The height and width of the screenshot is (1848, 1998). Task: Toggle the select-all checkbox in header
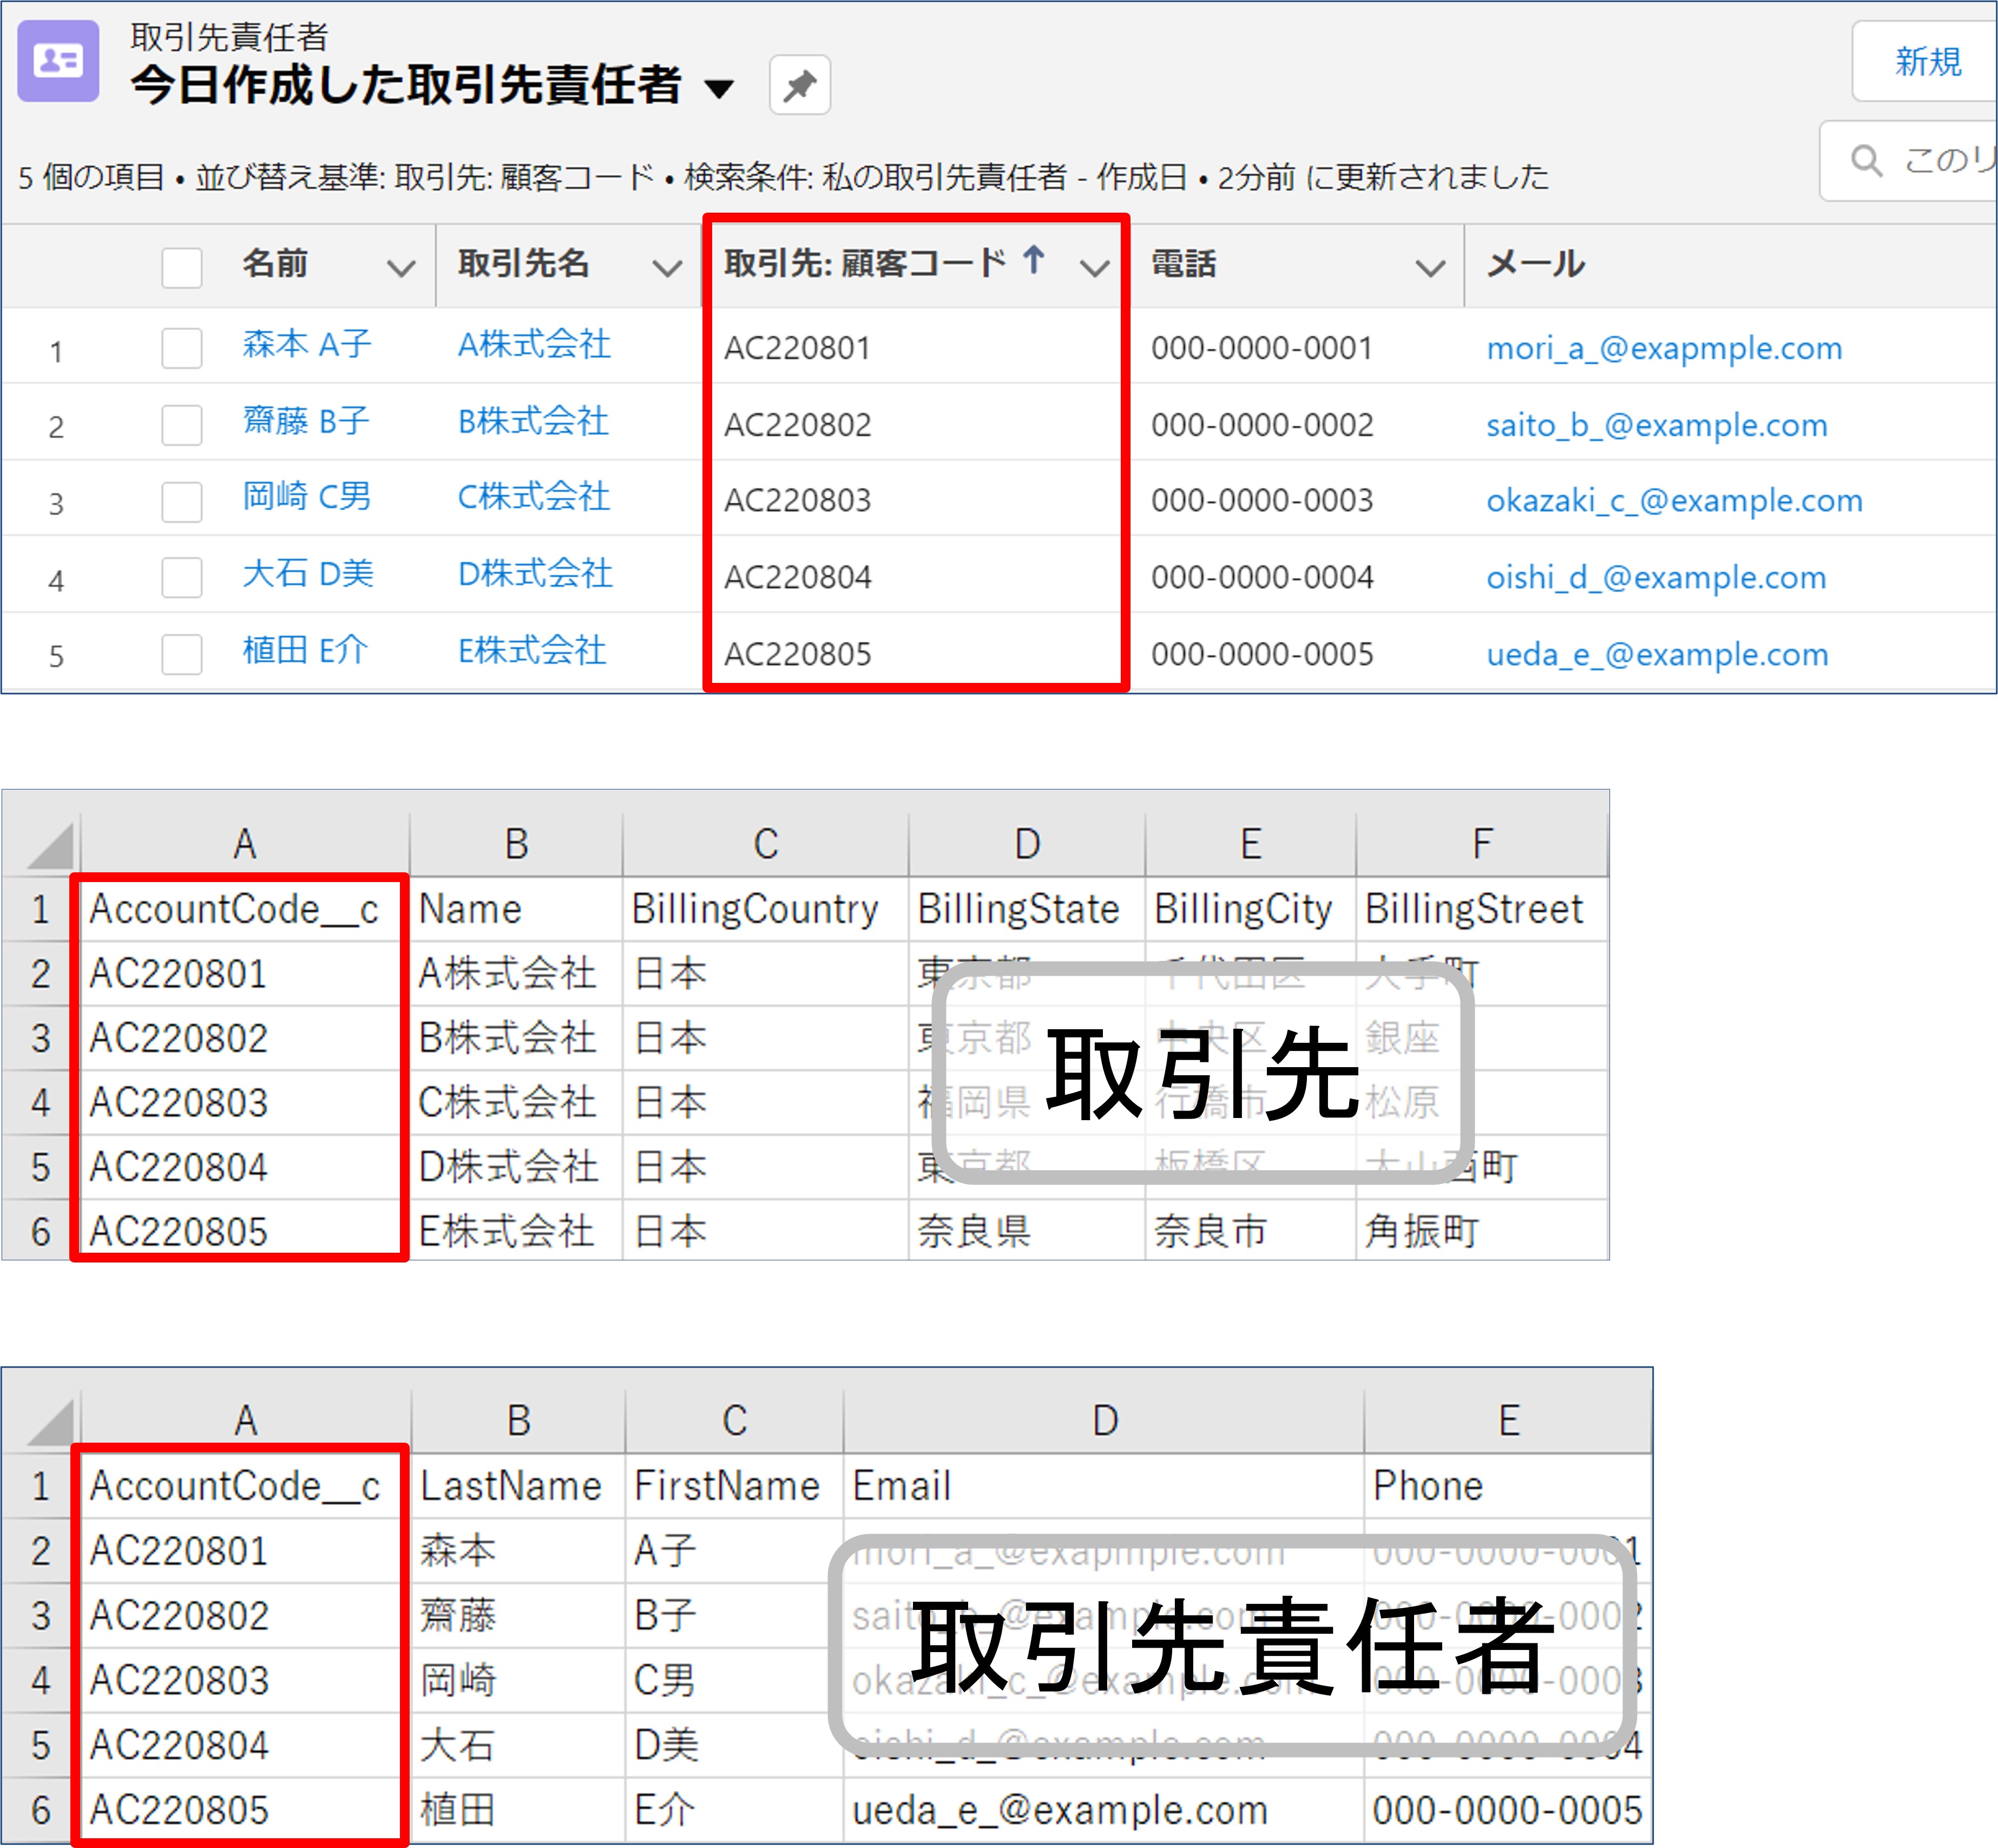(x=182, y=267)
